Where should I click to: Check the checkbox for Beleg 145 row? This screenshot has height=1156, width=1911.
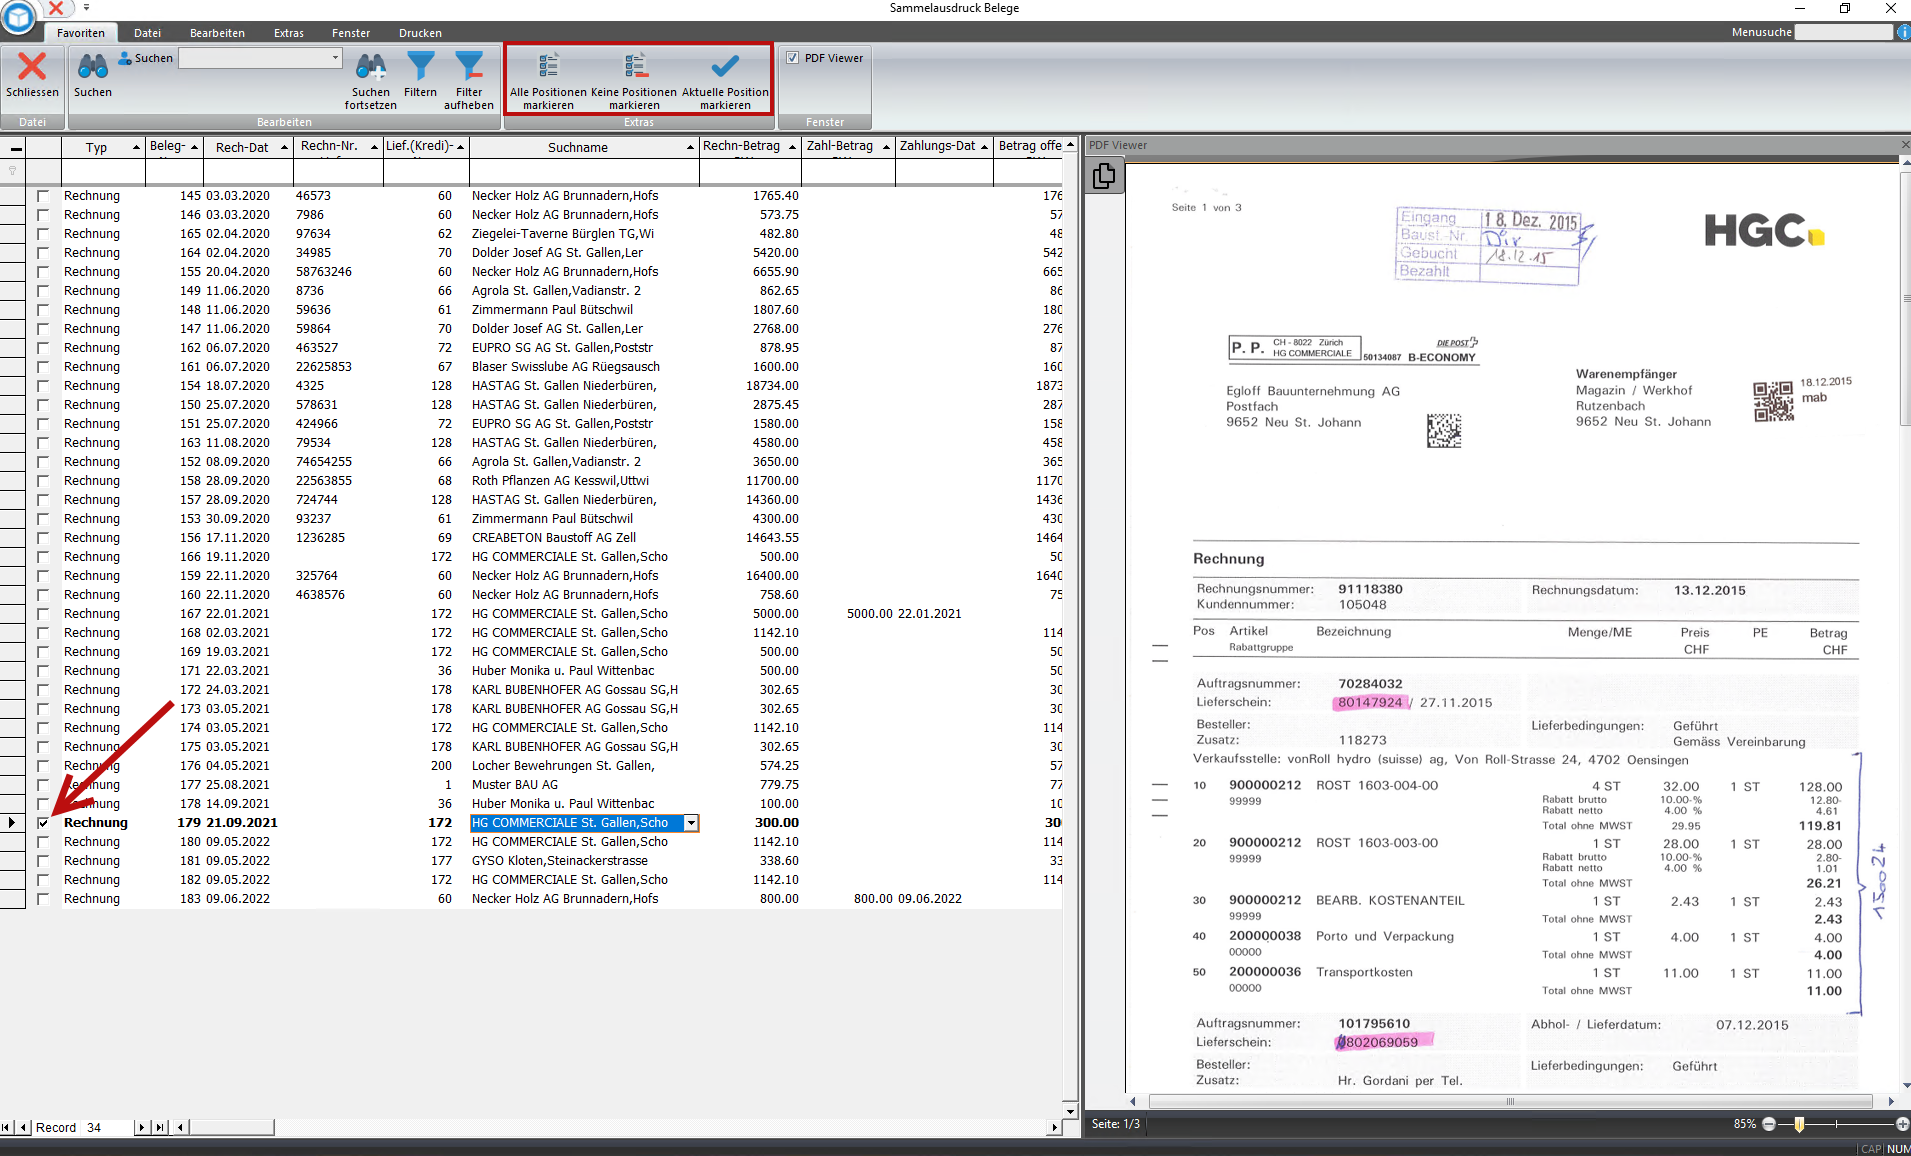pyautogui.click(x=43, y=196)
